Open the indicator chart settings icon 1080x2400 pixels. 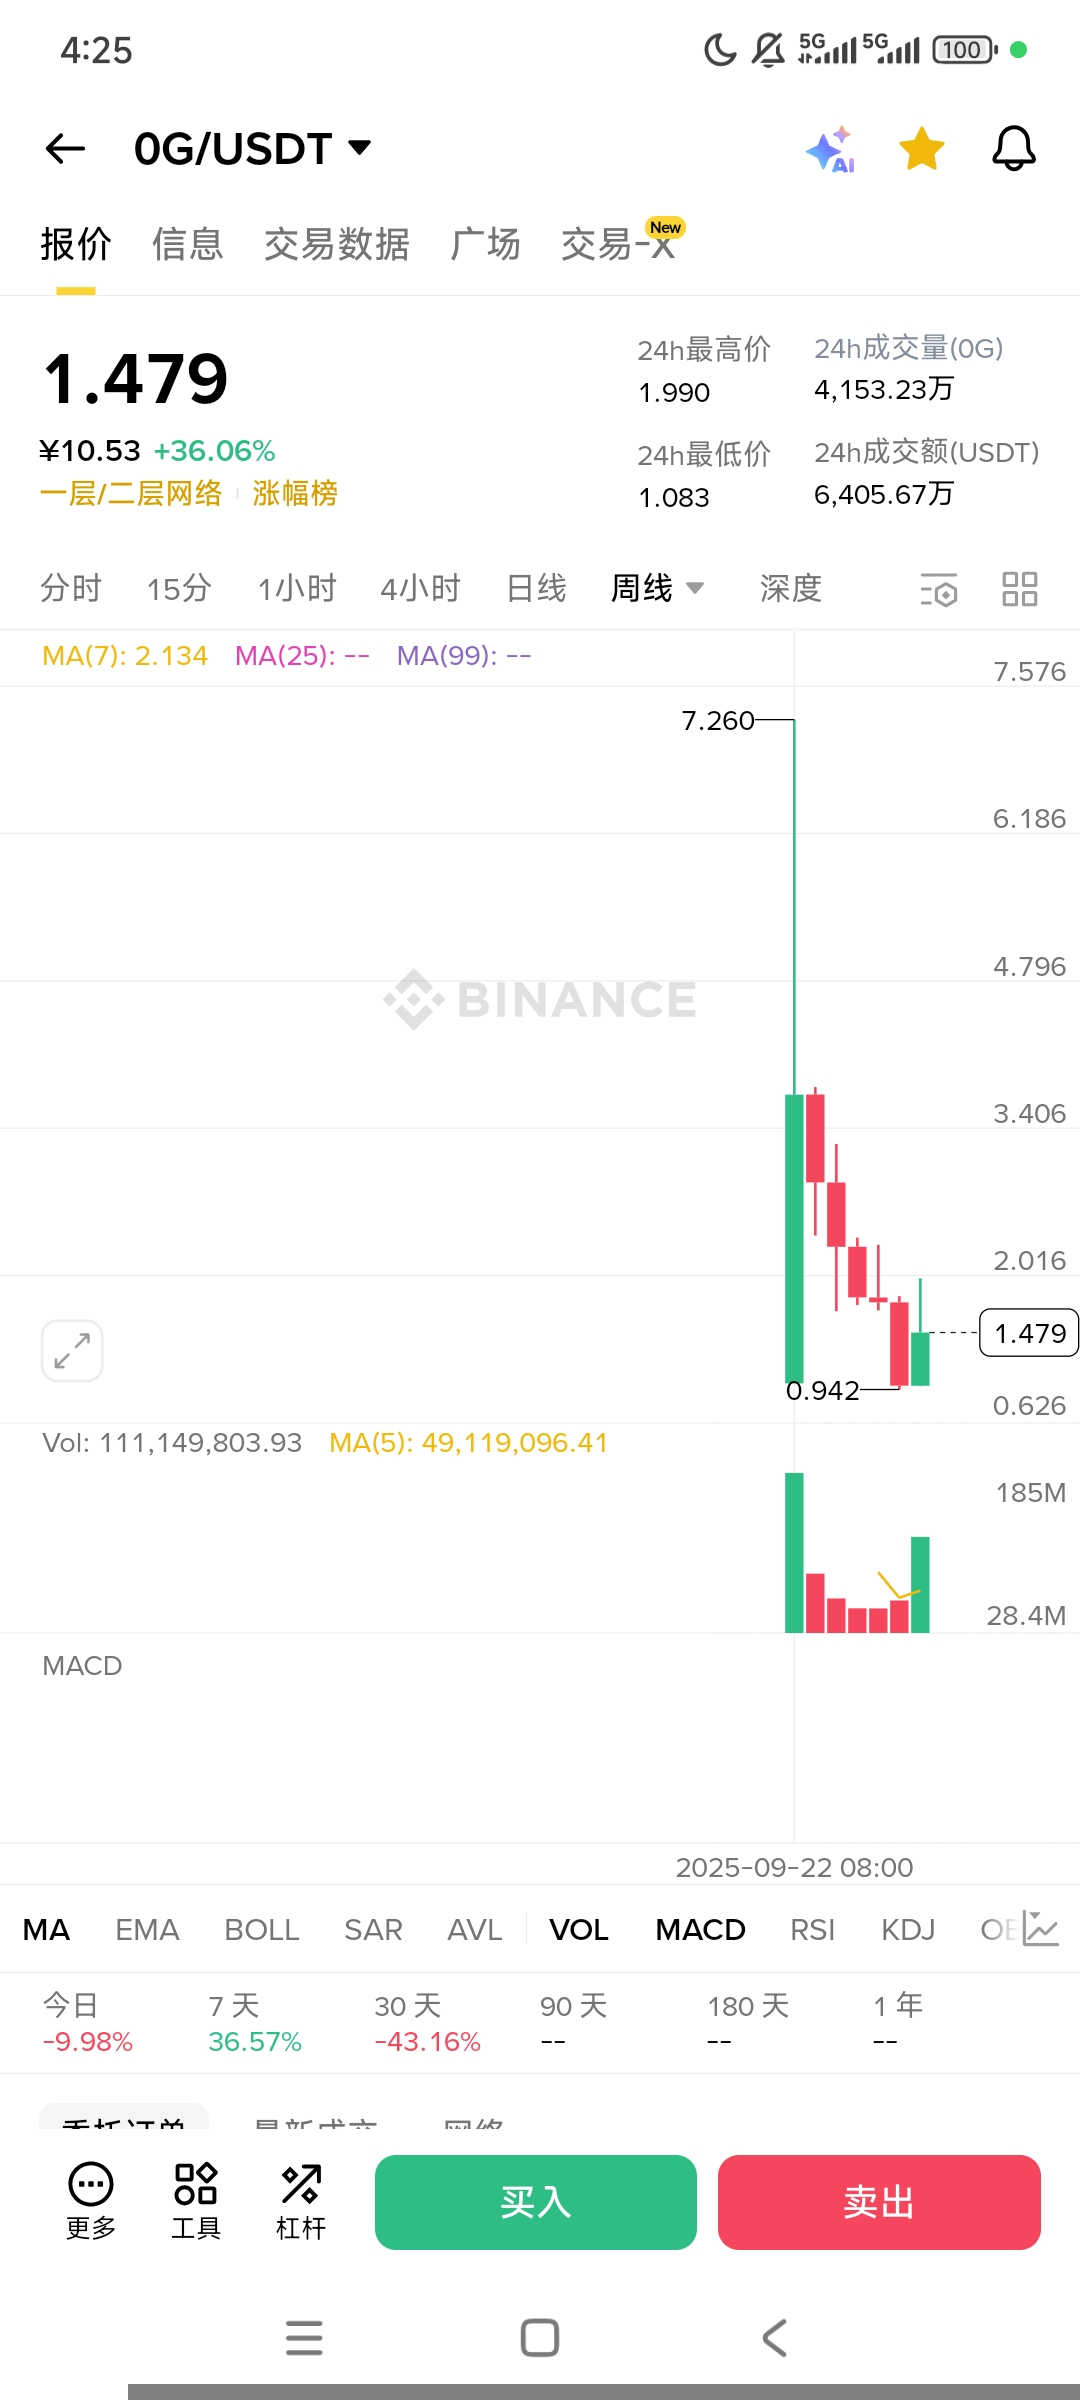[x=1040, y=1929]
